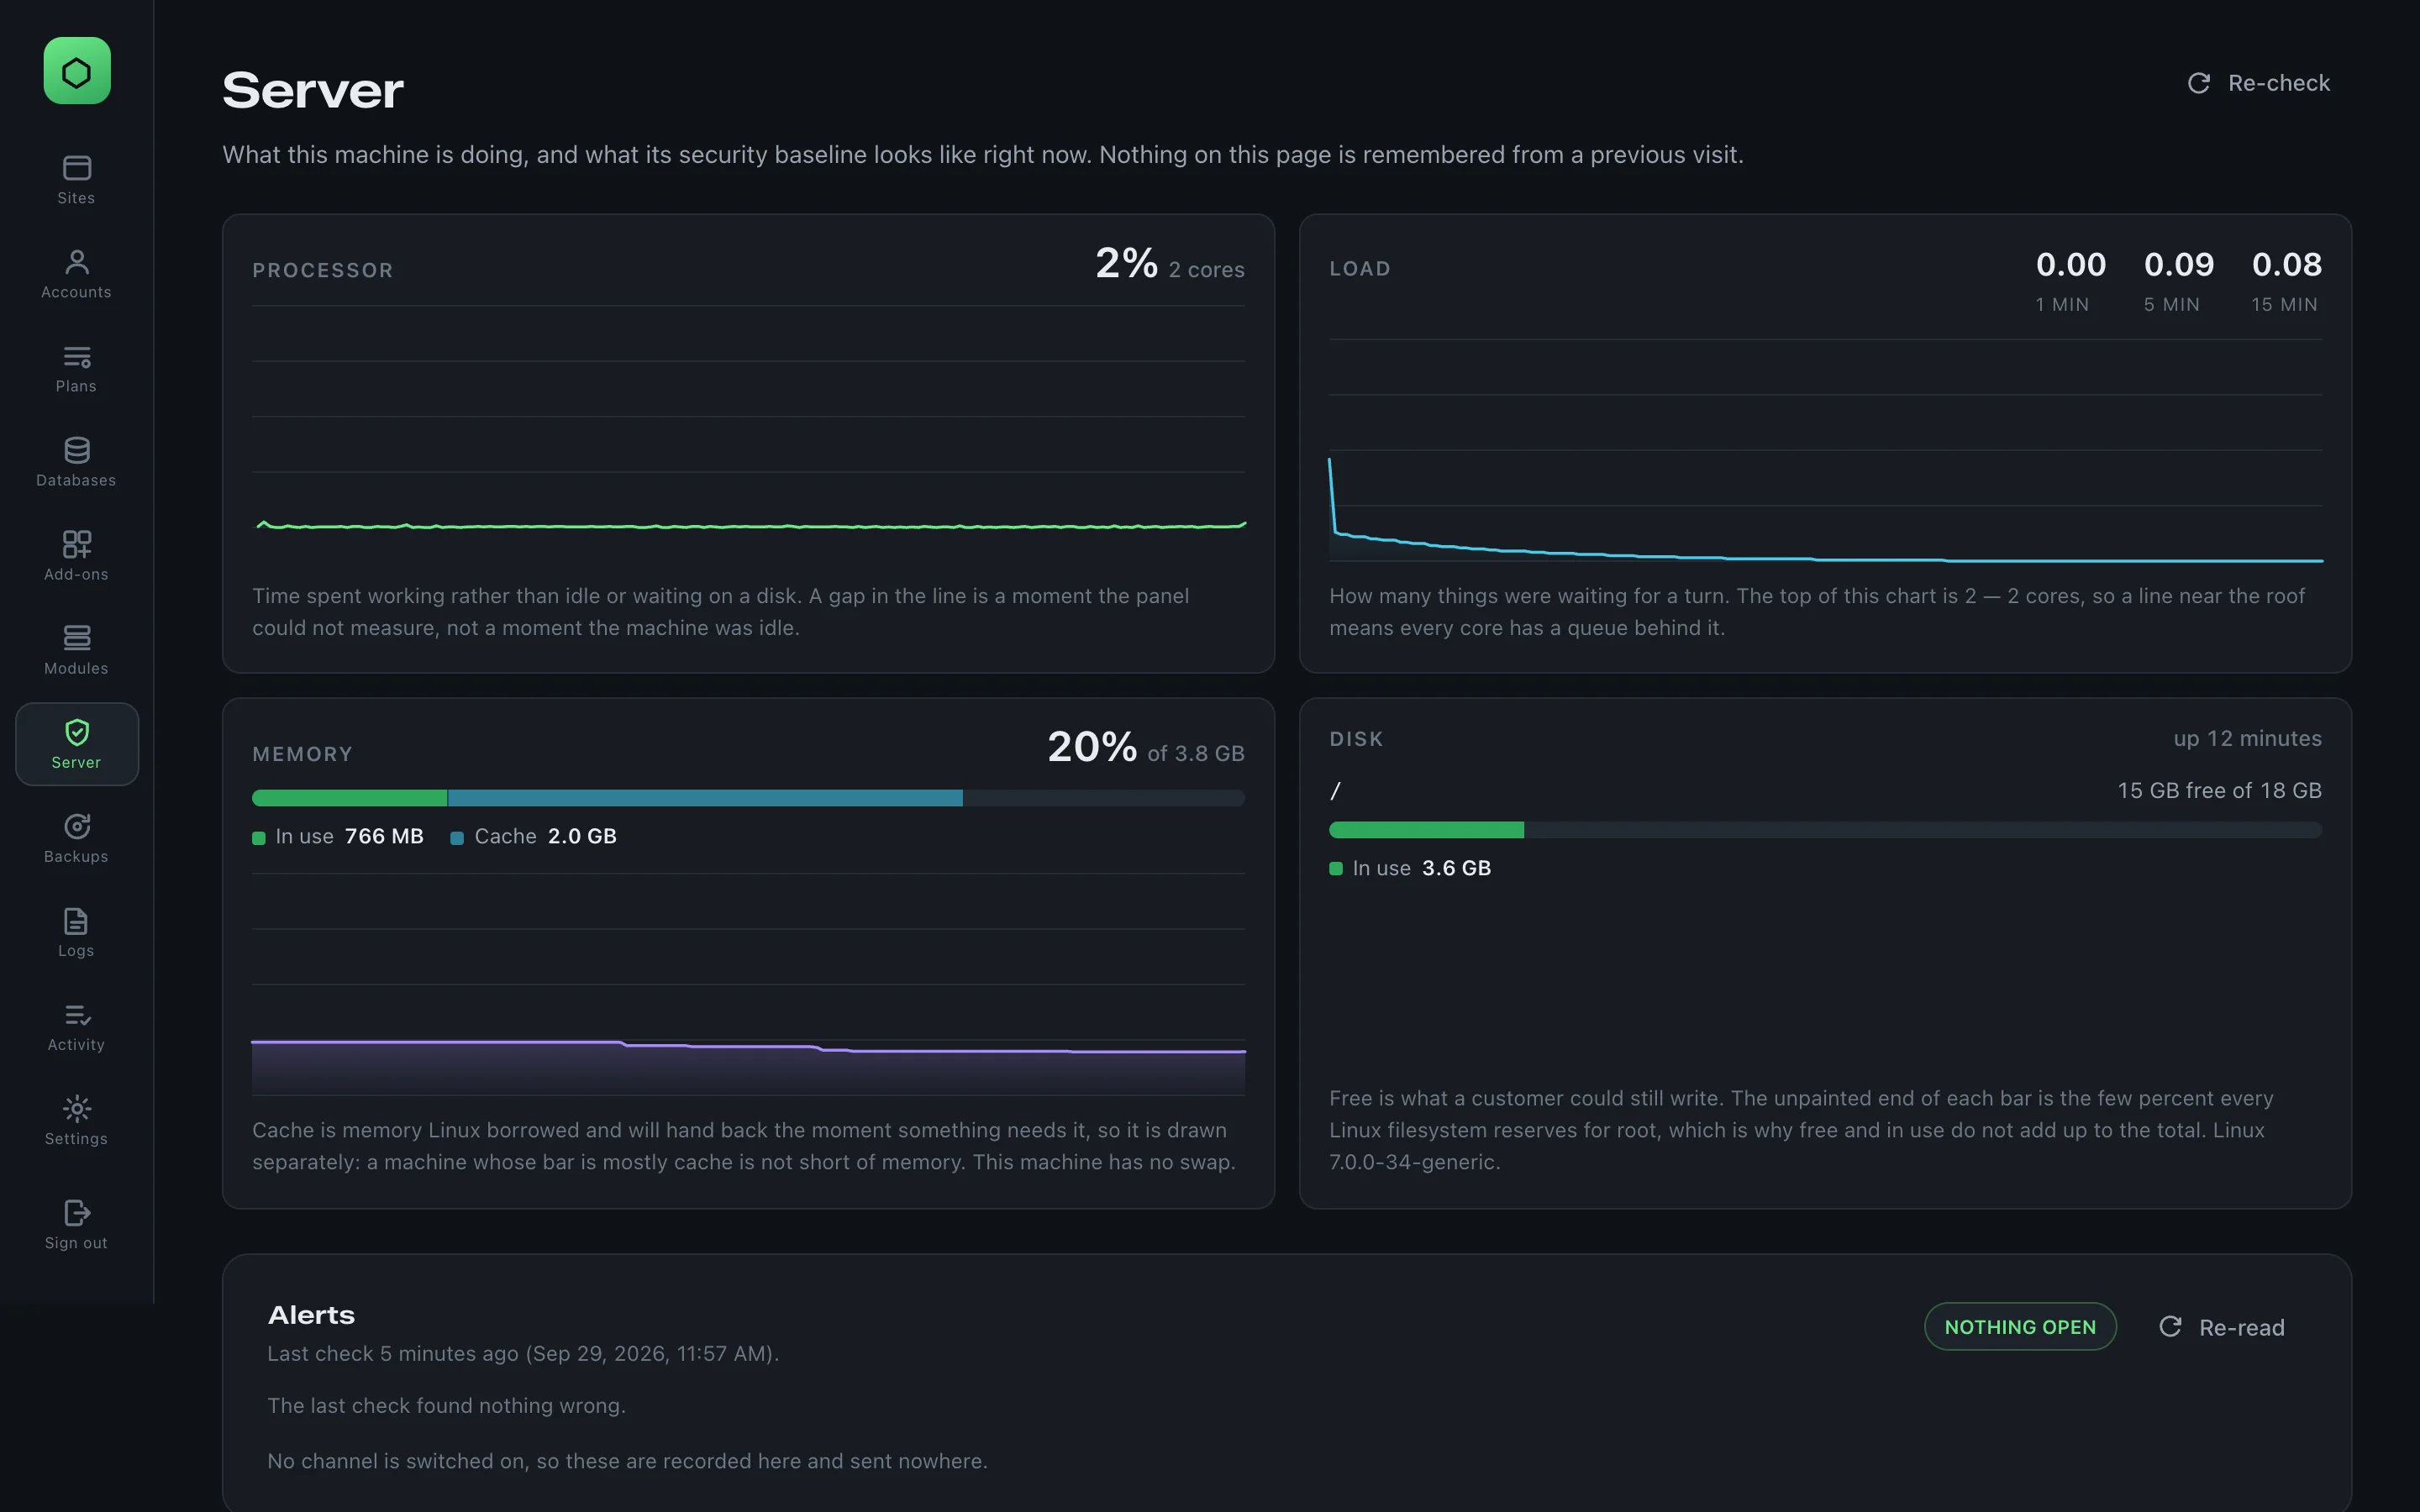
Task: Click the '/' mount point label
Action: 1335,791
